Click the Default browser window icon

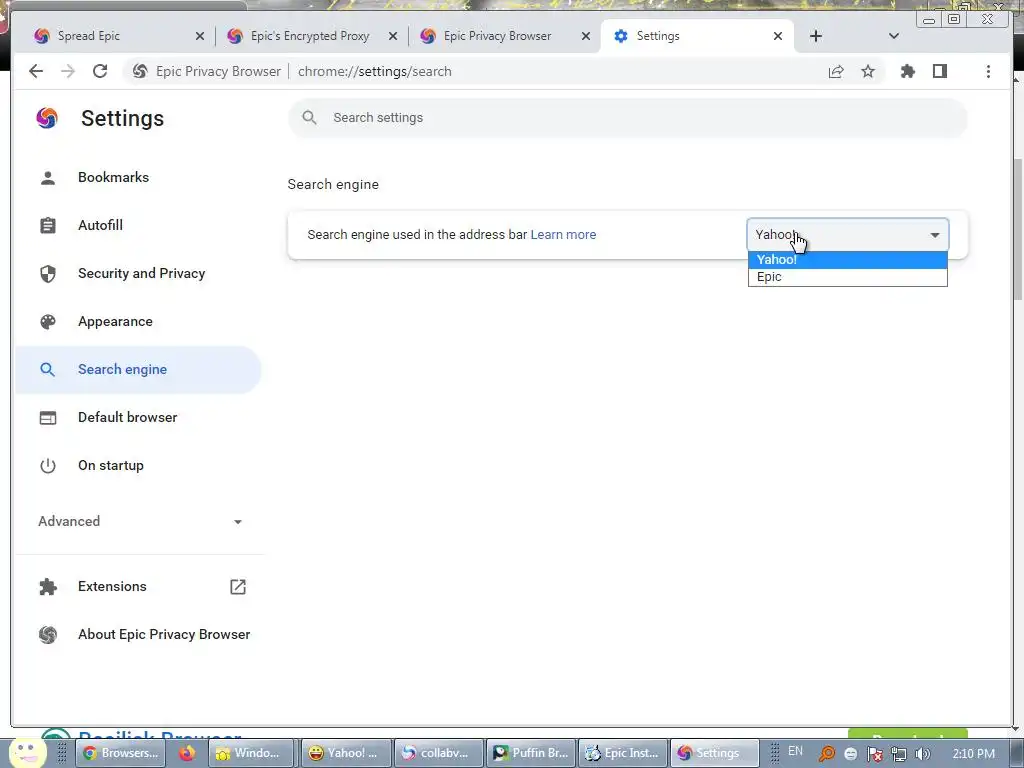click(x=48, y=418)
